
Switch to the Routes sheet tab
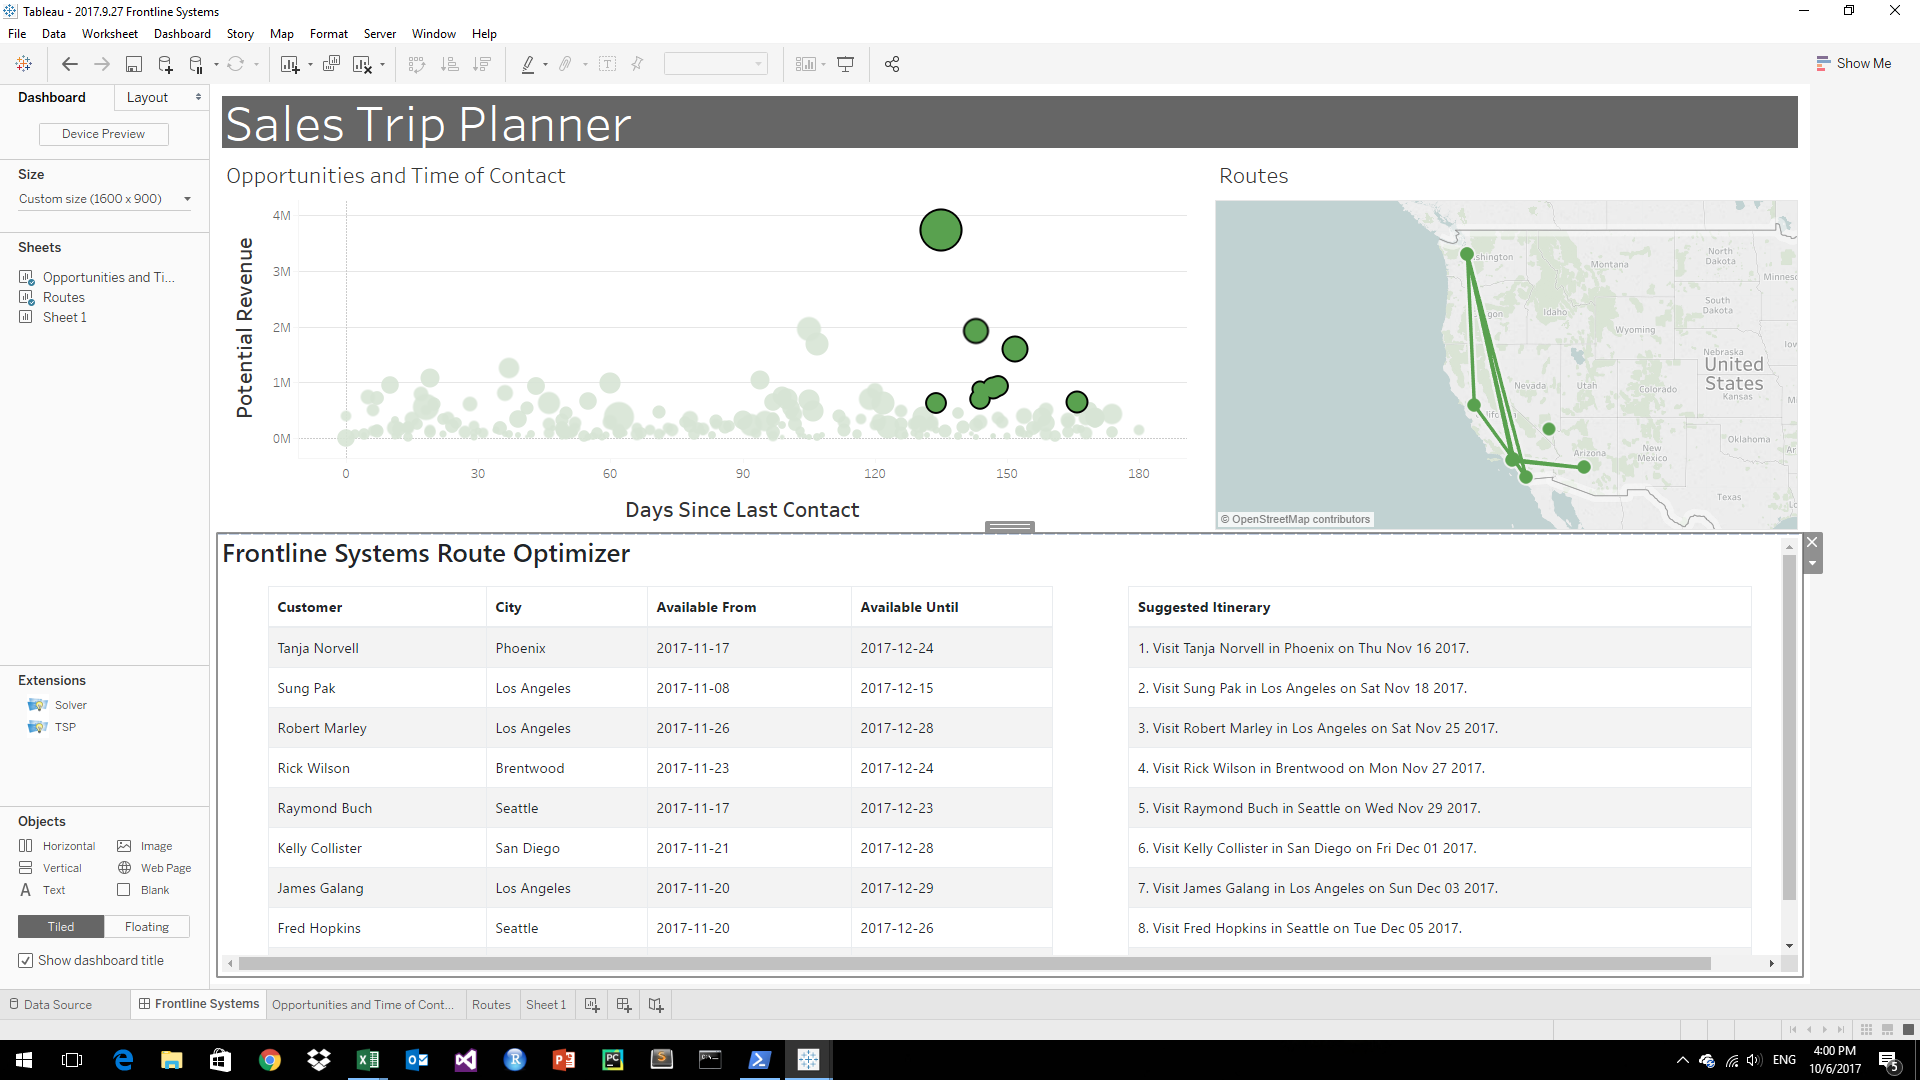tap(491, 1004)
